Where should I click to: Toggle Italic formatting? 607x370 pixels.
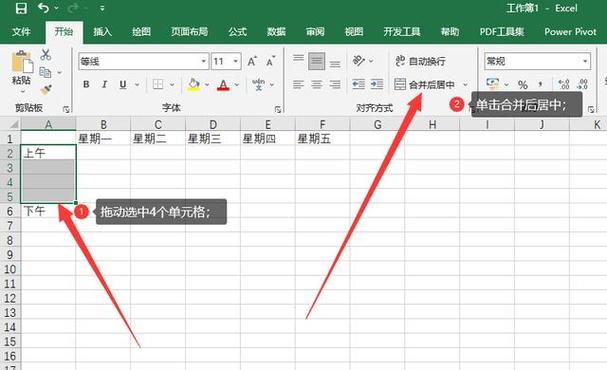tap(104, 84)
